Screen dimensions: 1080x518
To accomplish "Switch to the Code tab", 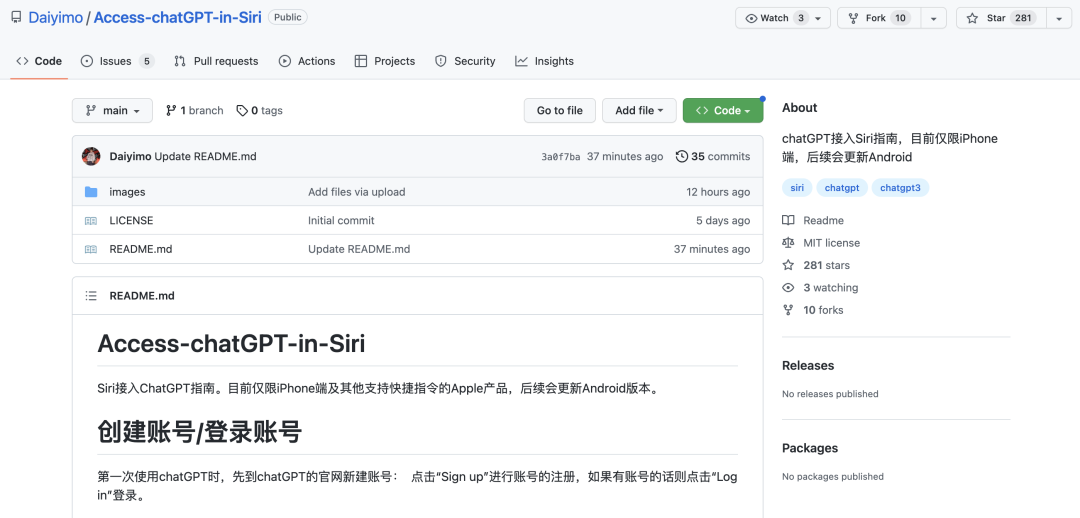I will (x=39, y=61).
